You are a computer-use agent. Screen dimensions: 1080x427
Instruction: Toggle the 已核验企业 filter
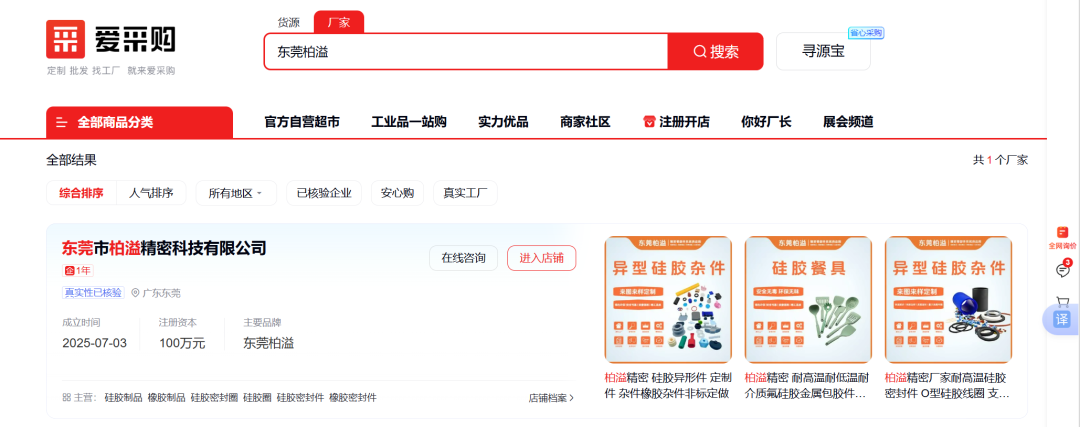324,193
